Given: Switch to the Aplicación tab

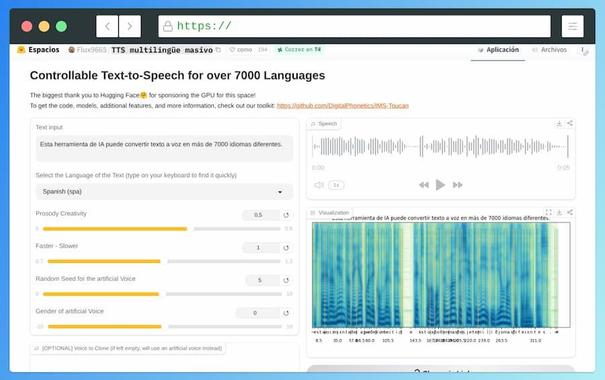Looking at the screenshot, I should click(x=498, y=50).
